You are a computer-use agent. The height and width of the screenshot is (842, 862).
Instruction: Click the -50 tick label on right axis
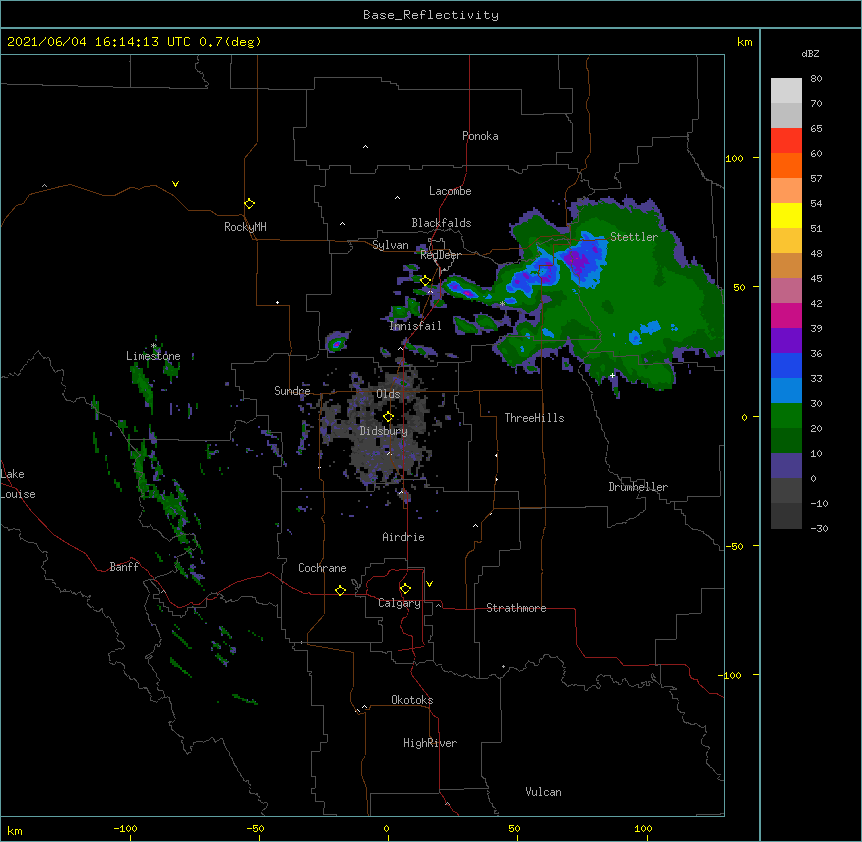[x=734, y=546]
